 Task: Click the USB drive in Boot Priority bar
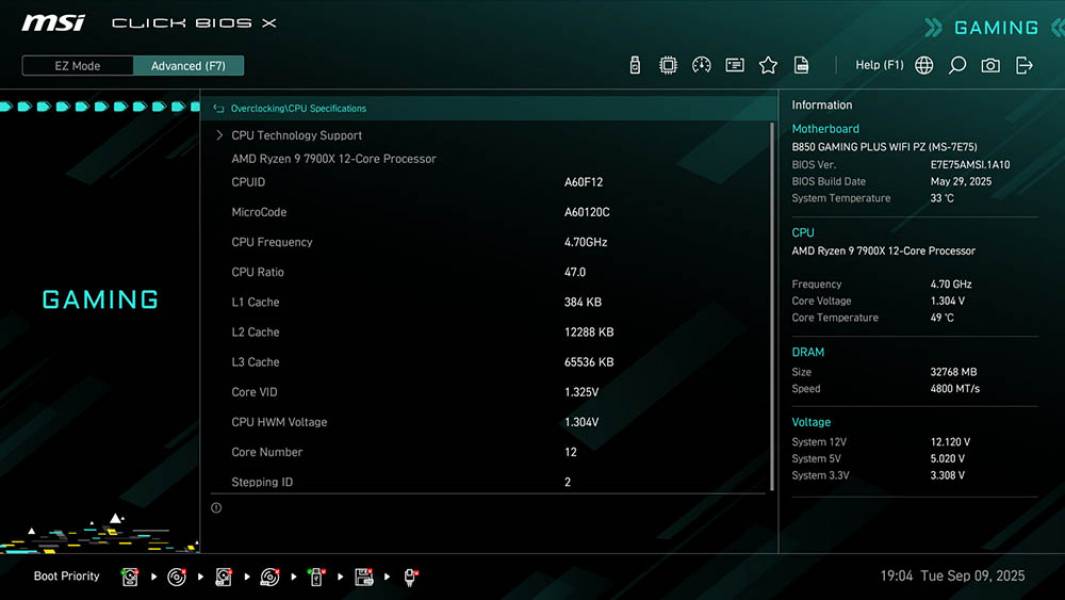[x=316, y=577]
